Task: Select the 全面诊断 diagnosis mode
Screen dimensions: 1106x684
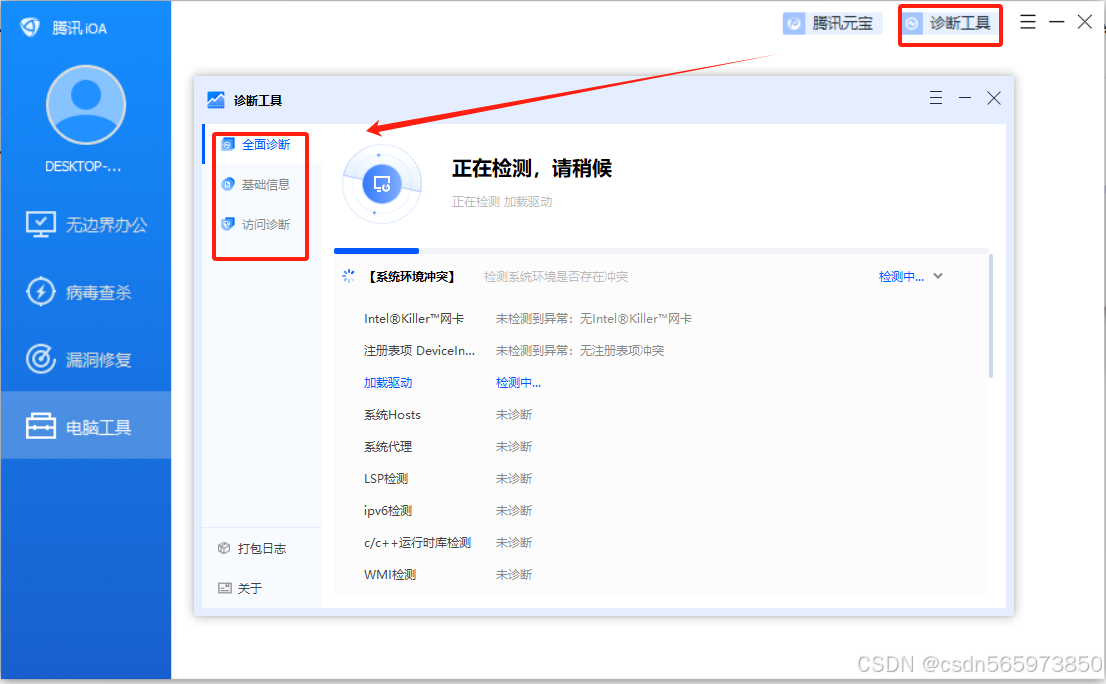Action: [x=262, y=144]
